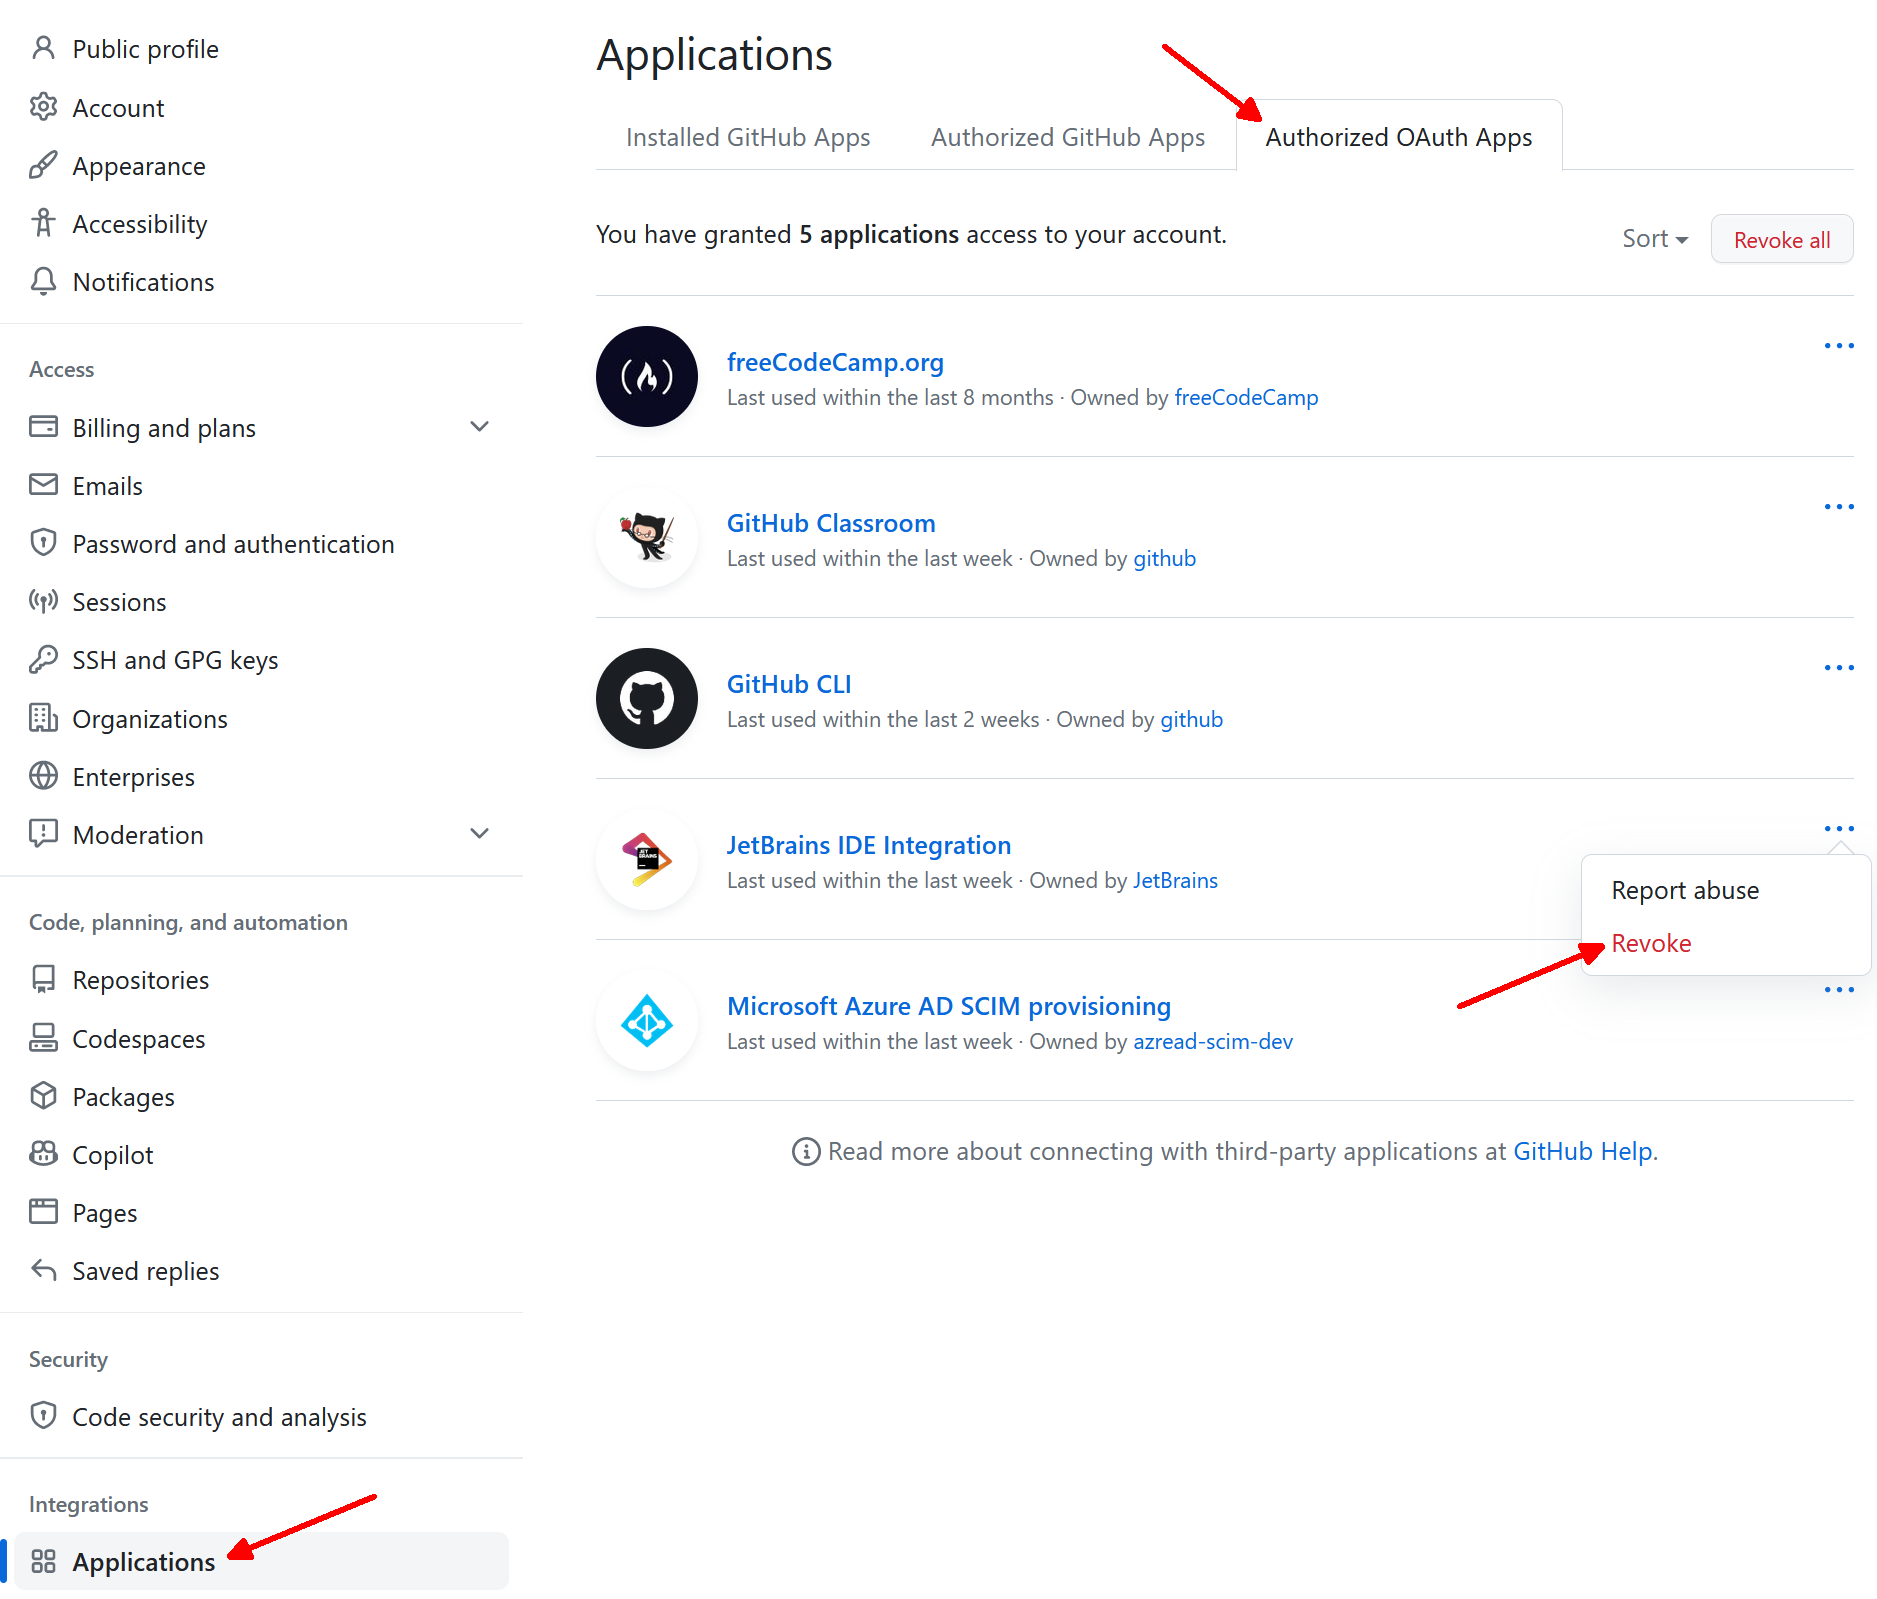Click the Code security shield icon
The width and height of the screenshot is (1877, 1599).
43,1416
